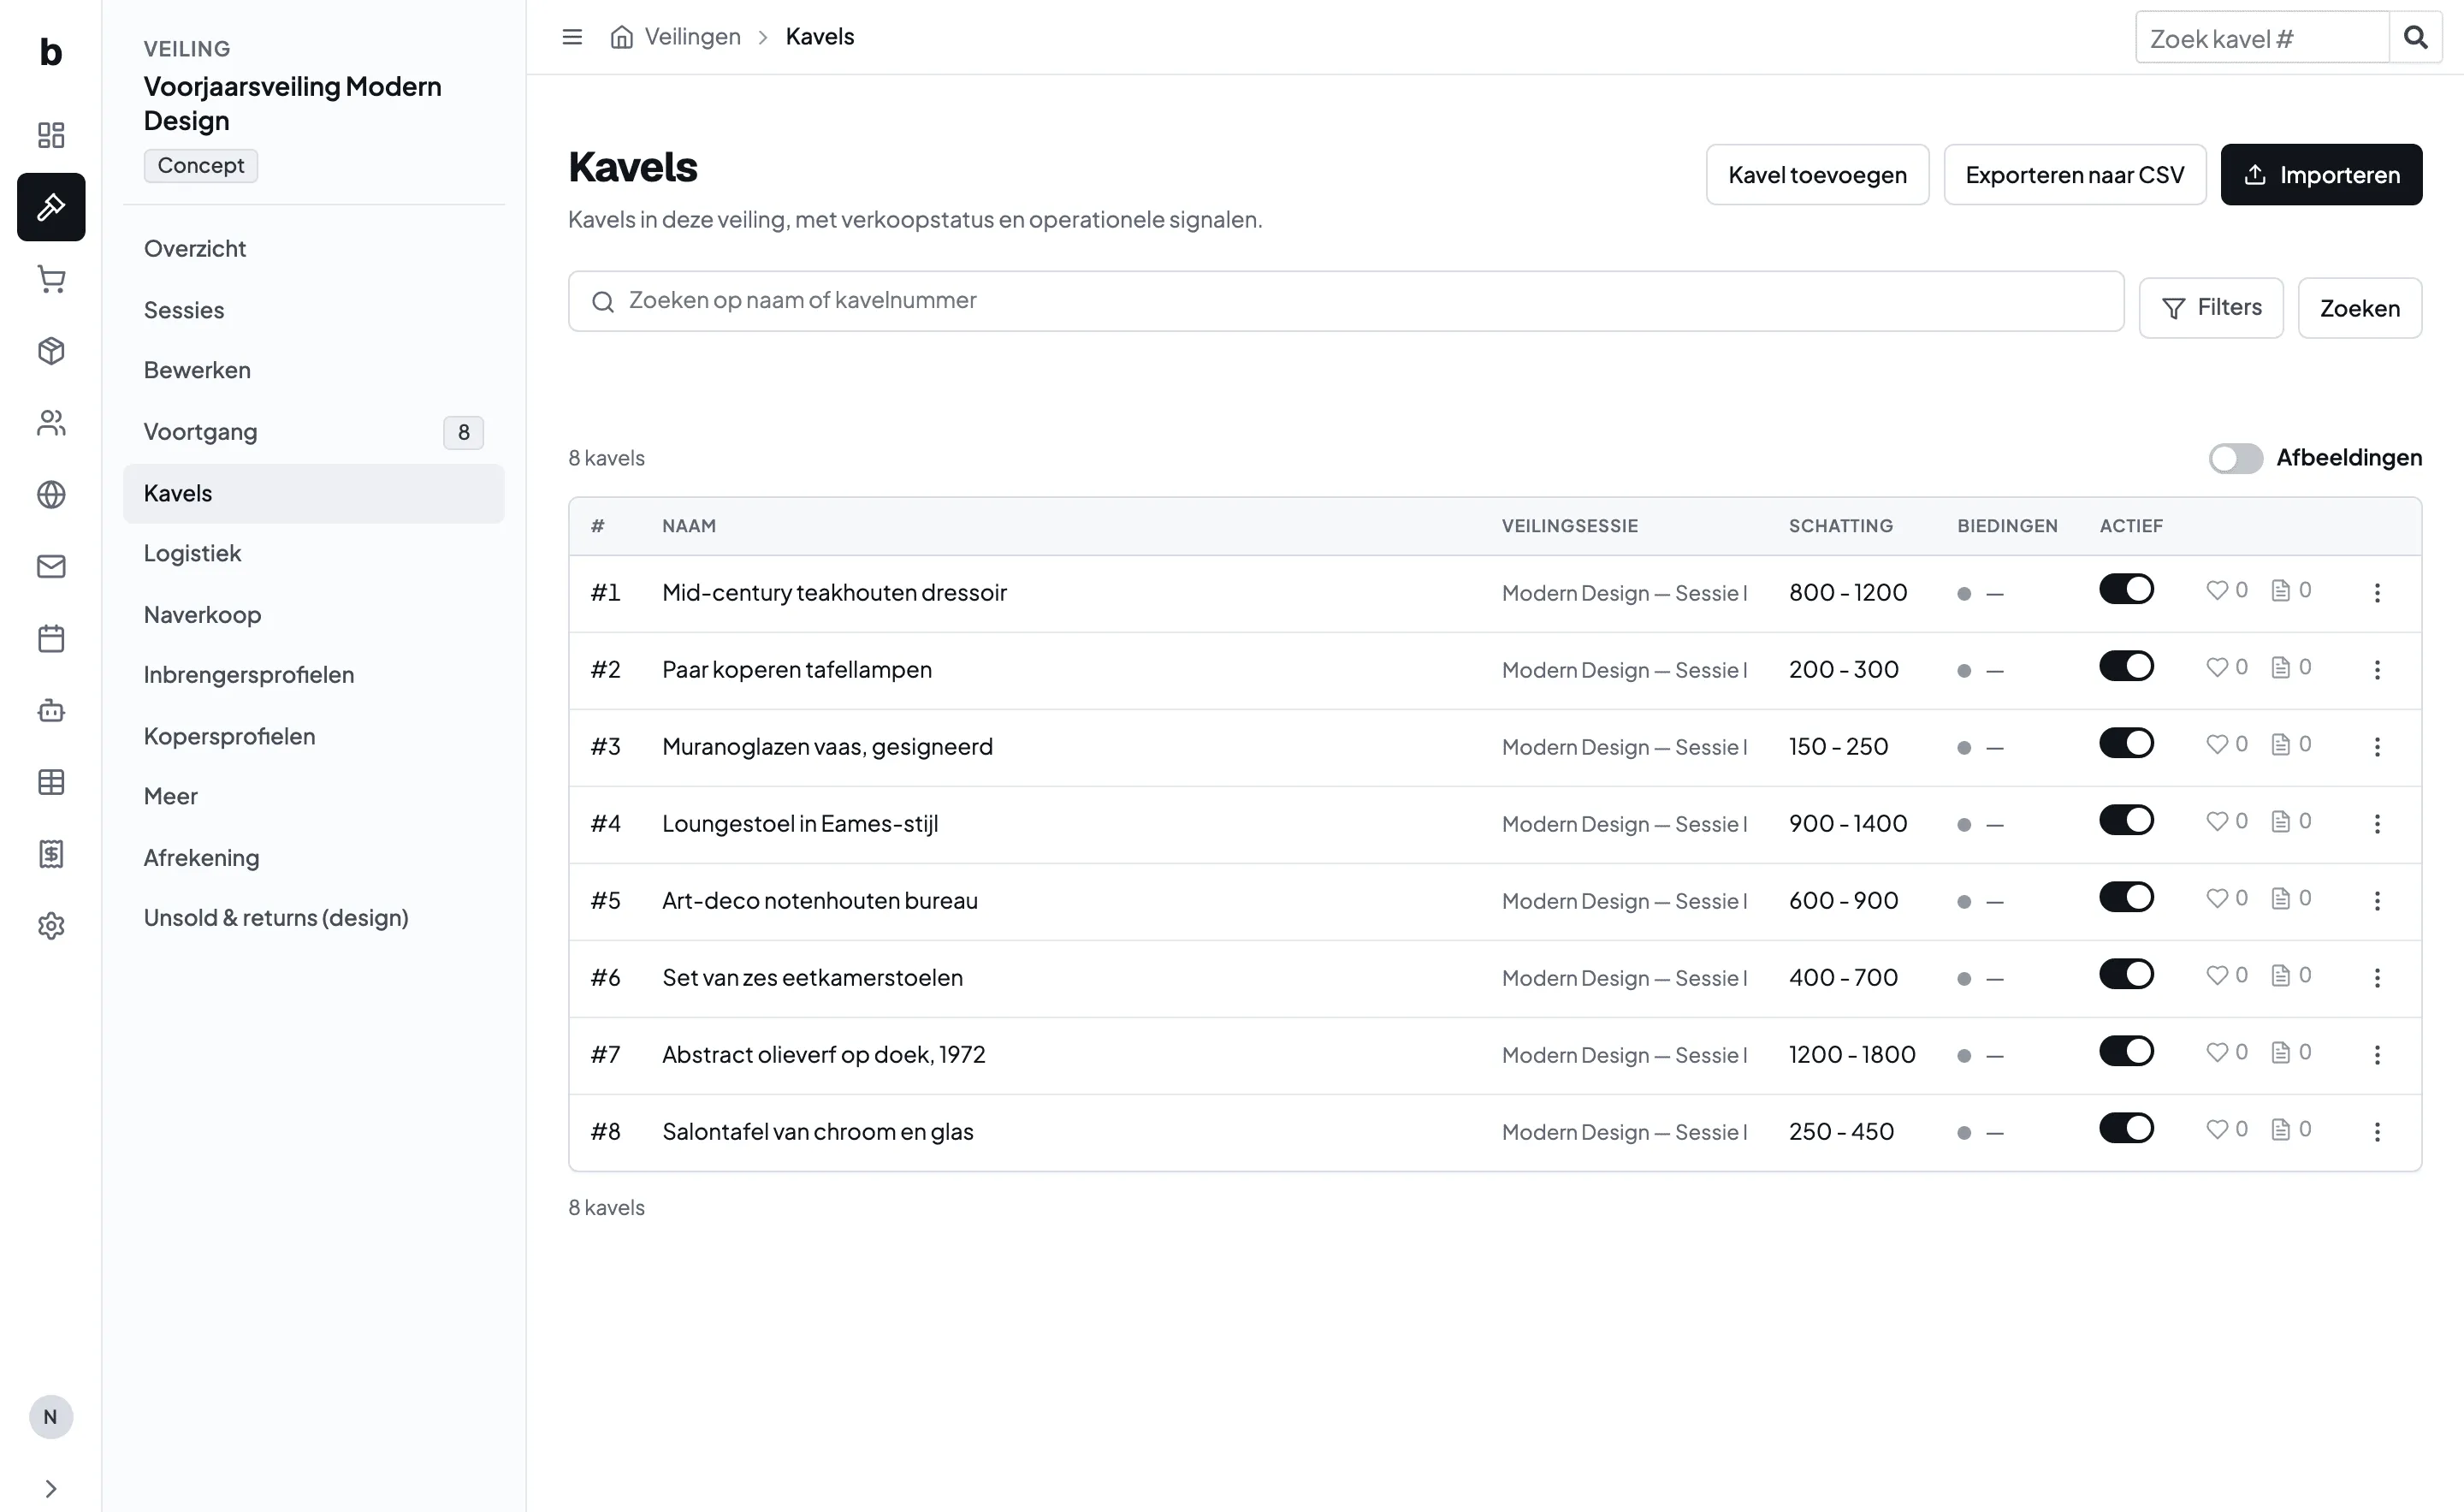Go to Overzicht in the auction menu
2464x1512 pixels.
314,249
